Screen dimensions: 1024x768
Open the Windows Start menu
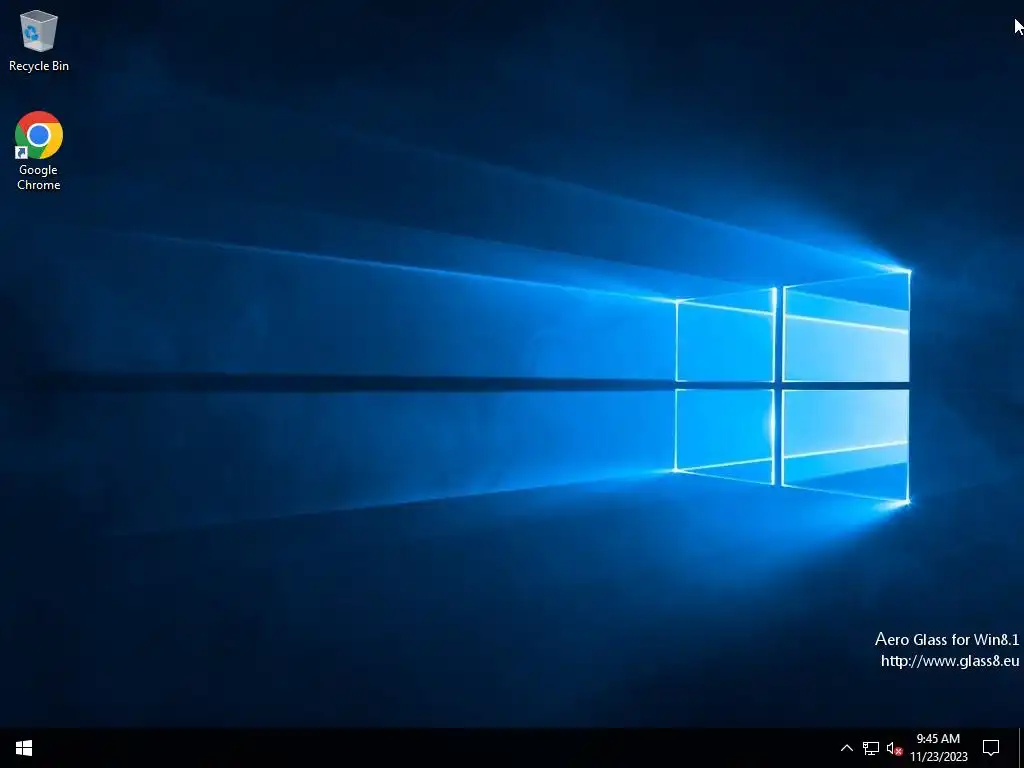coord(24,748)
